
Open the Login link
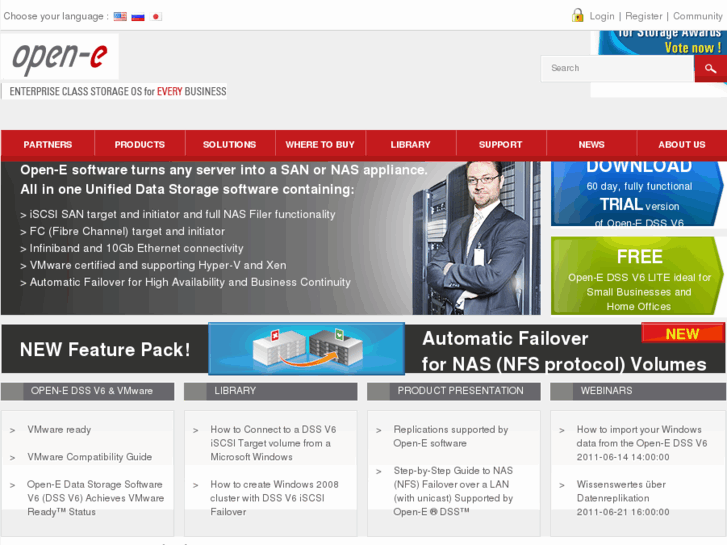pyautogui.click(x=602, y=16)
